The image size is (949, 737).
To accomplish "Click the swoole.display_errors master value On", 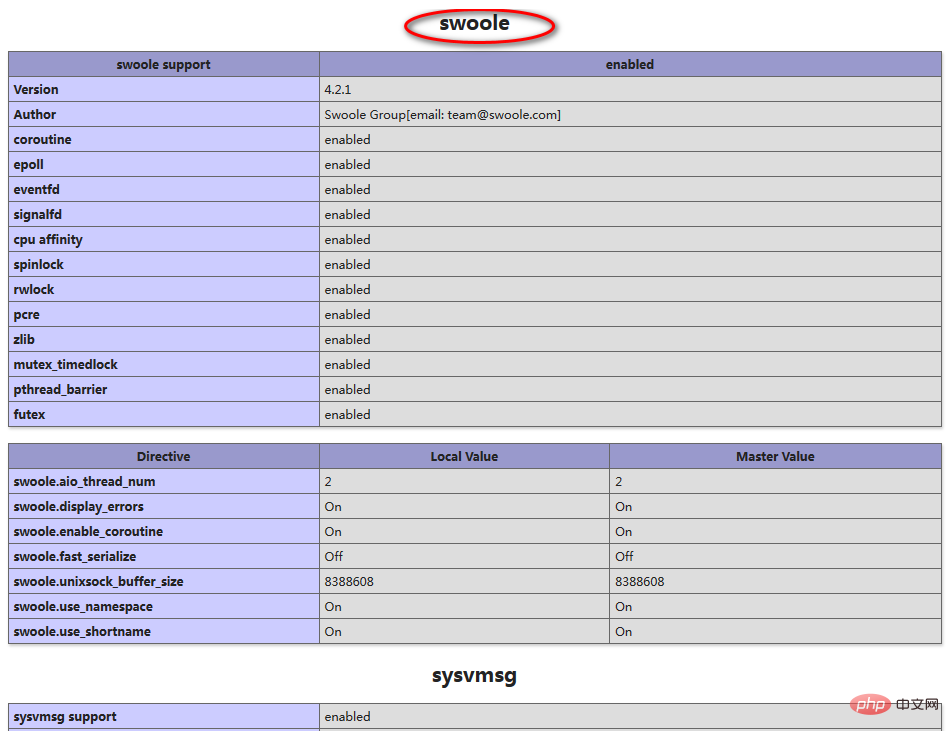I will pyautogui.click(x=624, y=507).
